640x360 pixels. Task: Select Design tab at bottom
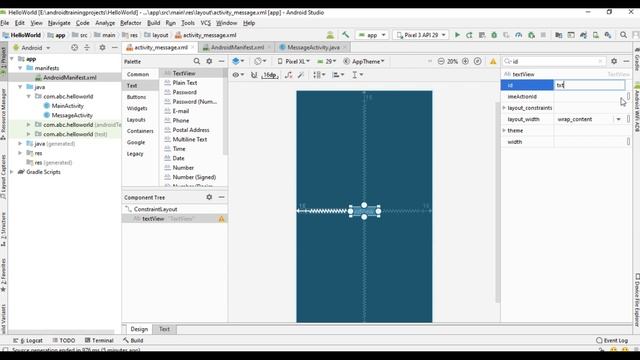click(x=139, y=329)
